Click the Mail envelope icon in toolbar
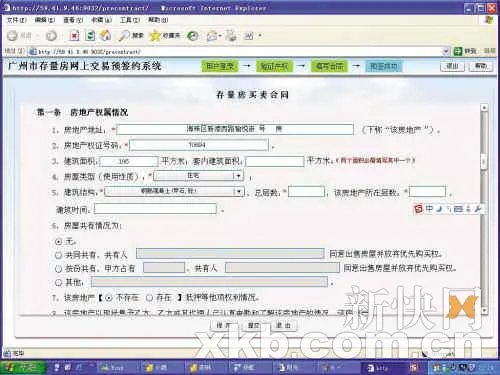 tap(211, 36)
